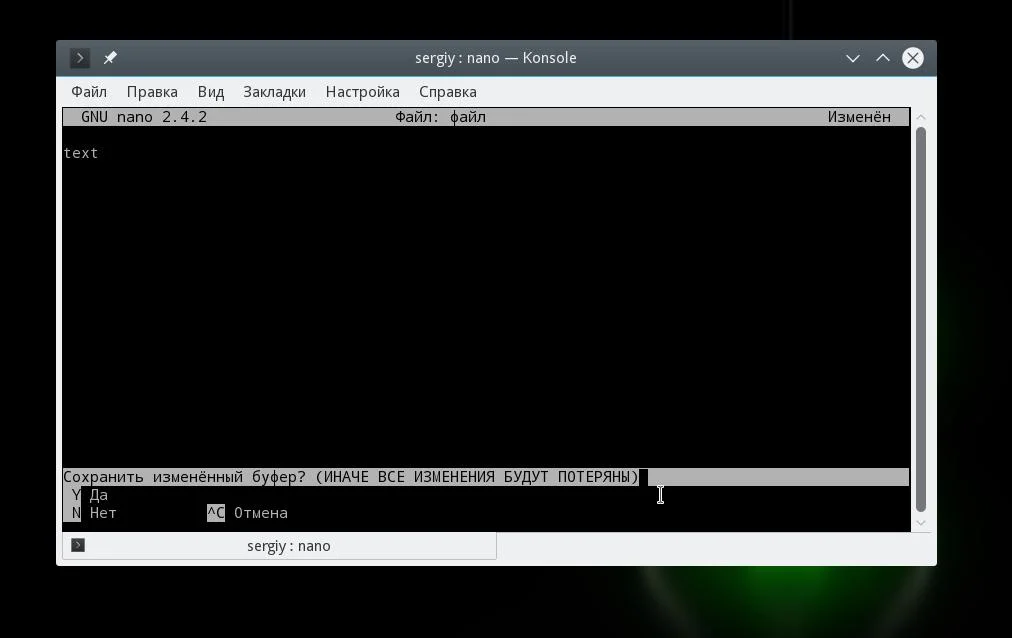Select the 'sergiy : nano' tab

coord(279,546)
